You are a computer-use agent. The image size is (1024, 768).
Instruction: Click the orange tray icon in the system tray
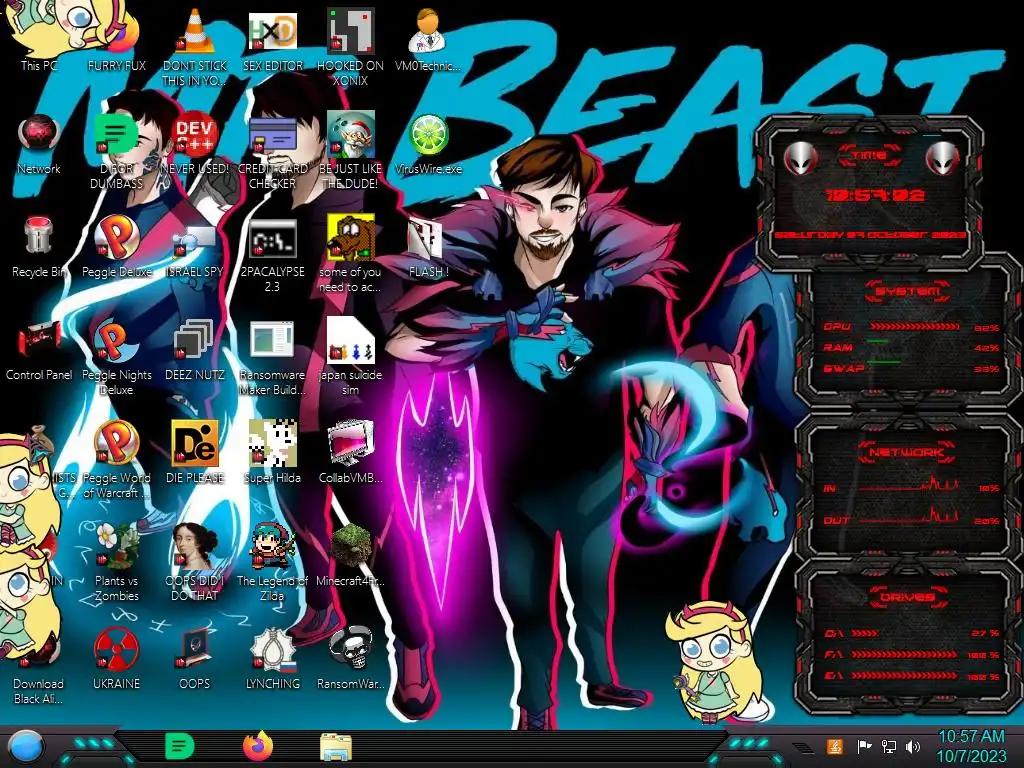(x=834, y=746)
